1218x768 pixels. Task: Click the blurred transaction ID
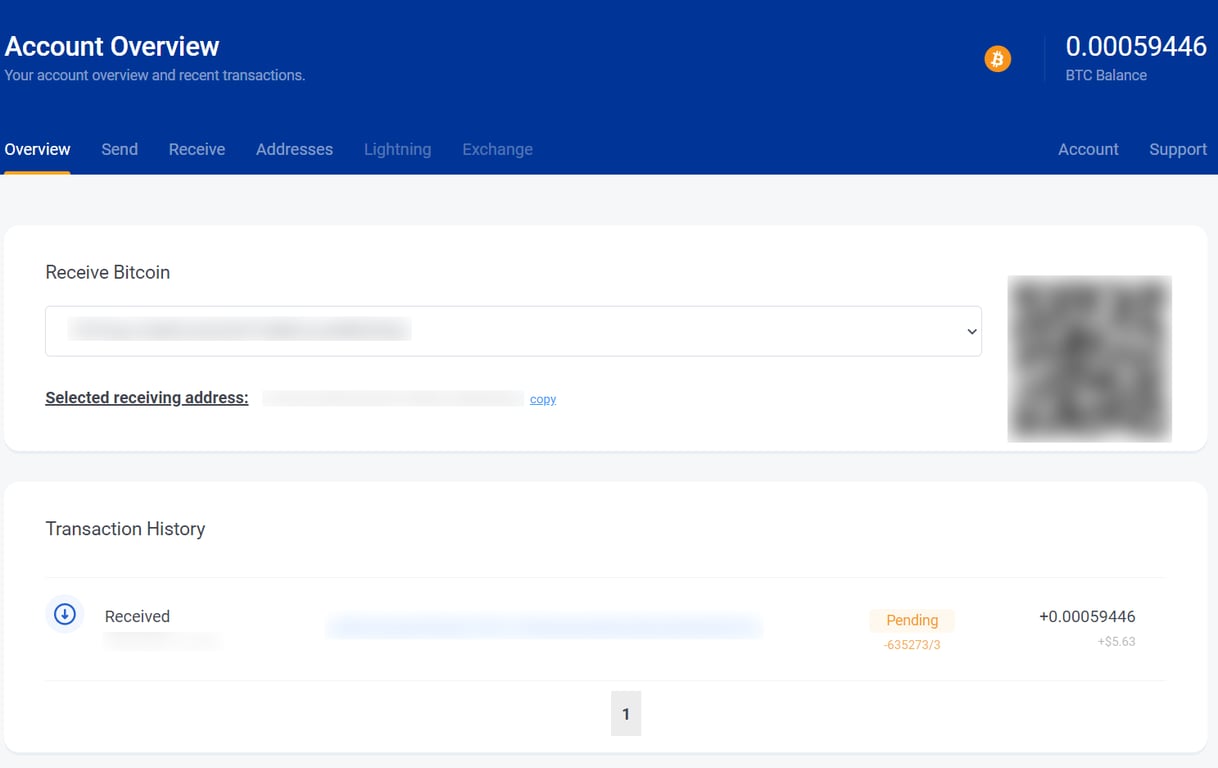point(543,626)
